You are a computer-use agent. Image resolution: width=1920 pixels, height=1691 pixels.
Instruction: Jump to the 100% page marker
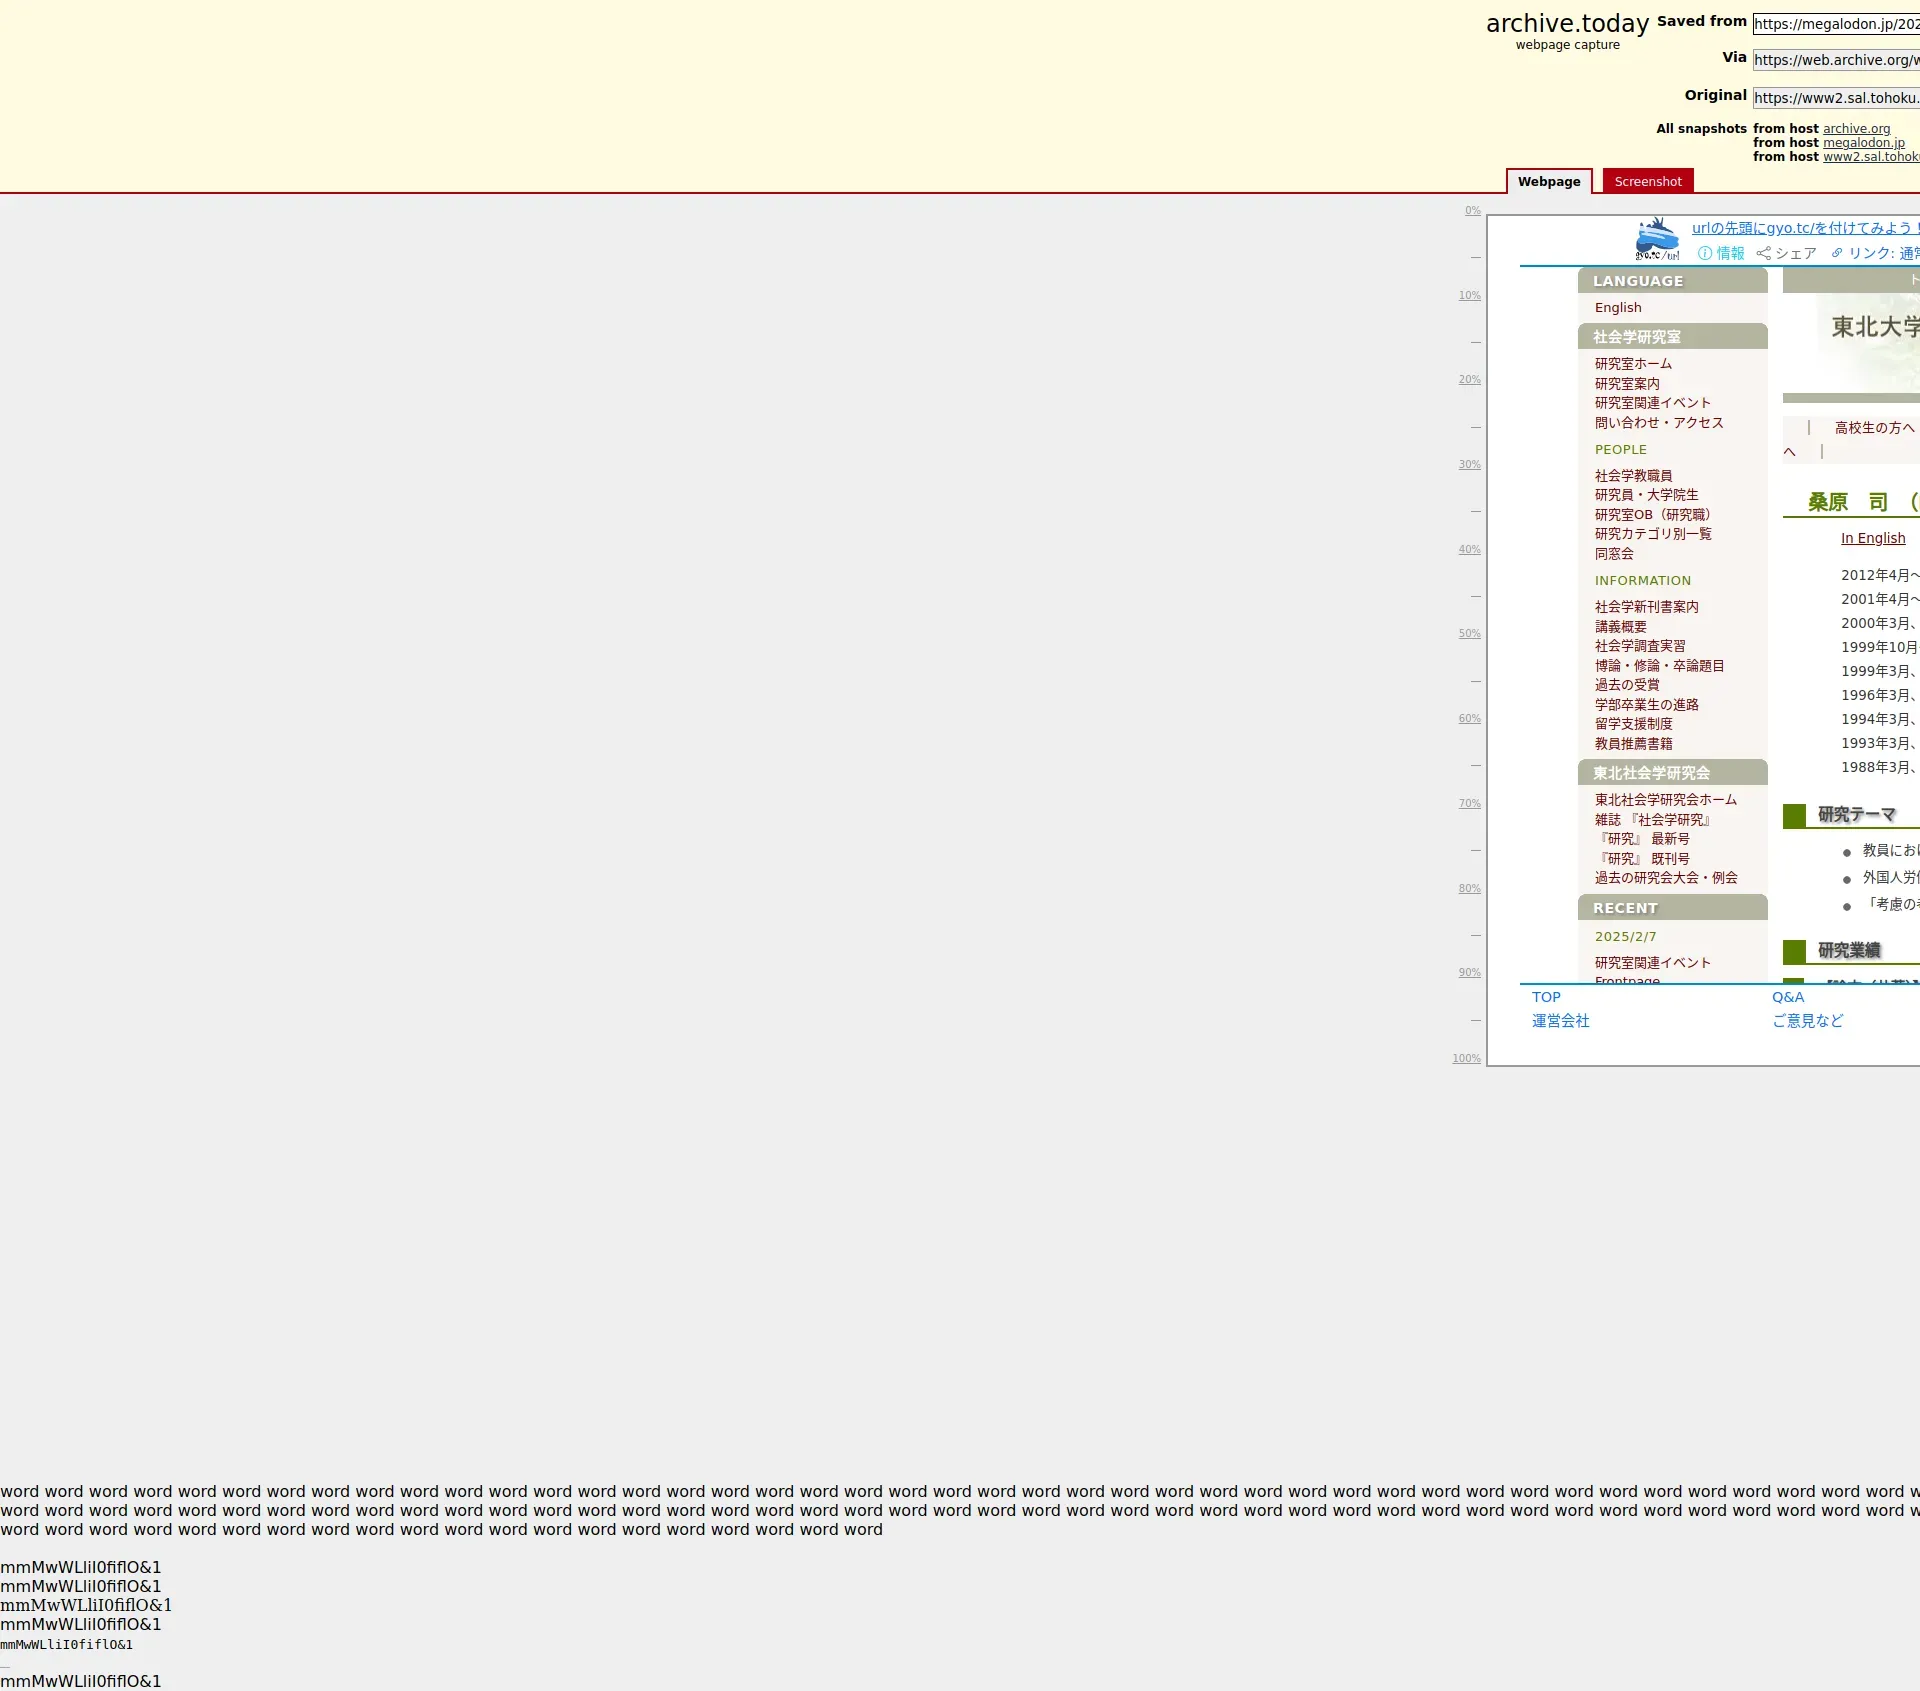[x=1466, y=1058]
